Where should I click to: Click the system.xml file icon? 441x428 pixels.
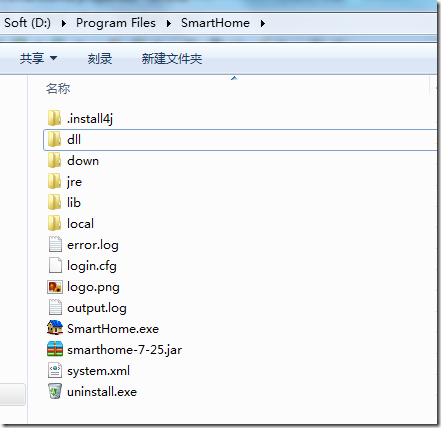pos(55,370)
